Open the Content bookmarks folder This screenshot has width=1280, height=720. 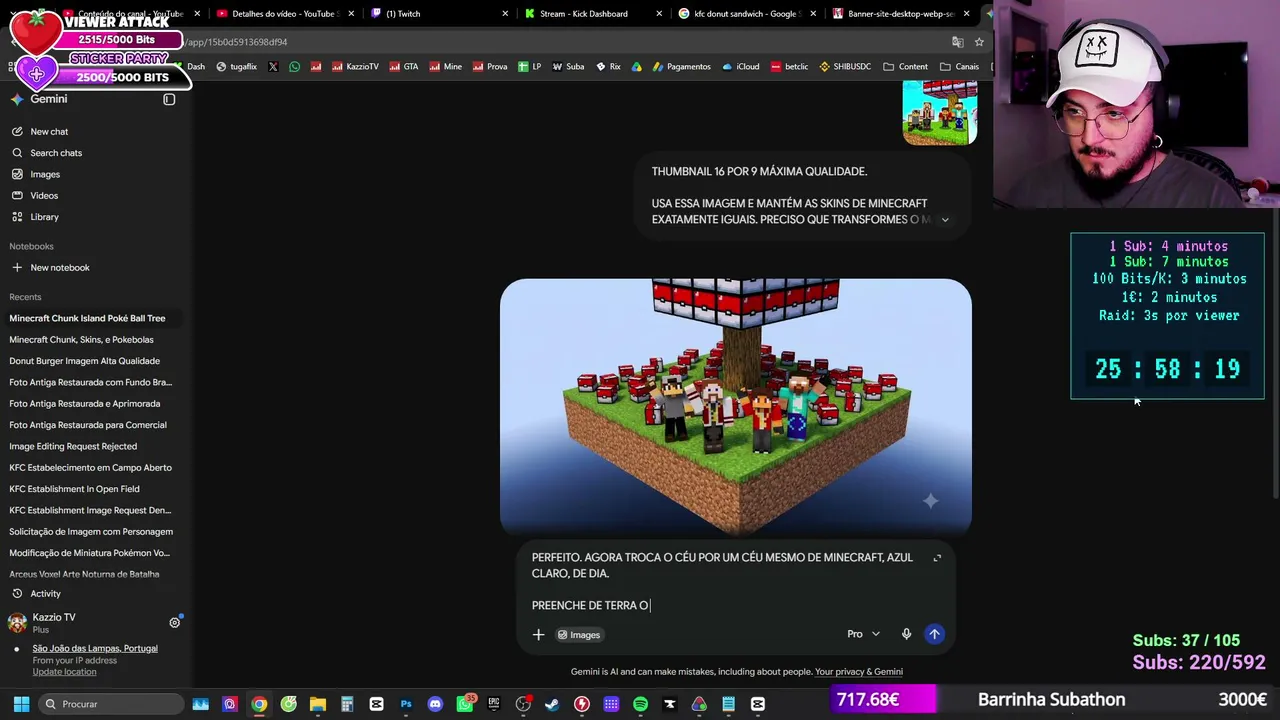pos(905,67)
